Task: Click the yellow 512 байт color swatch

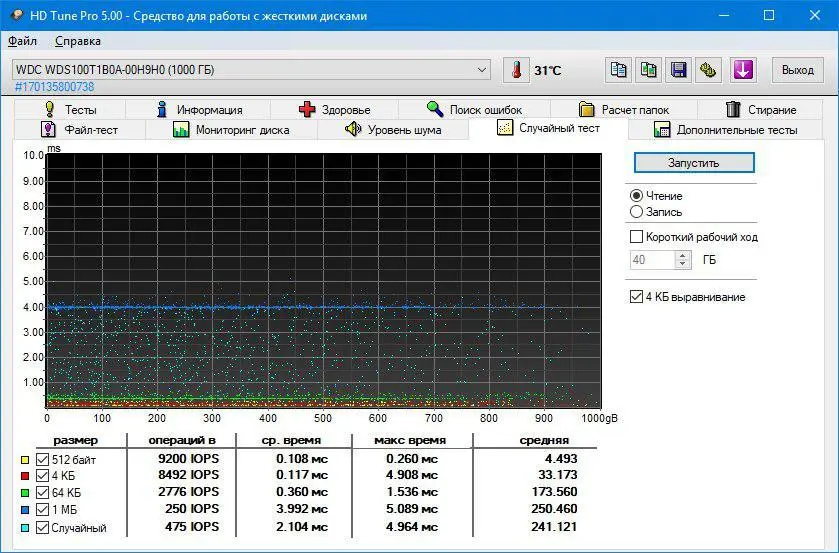Action: point(25,460)
